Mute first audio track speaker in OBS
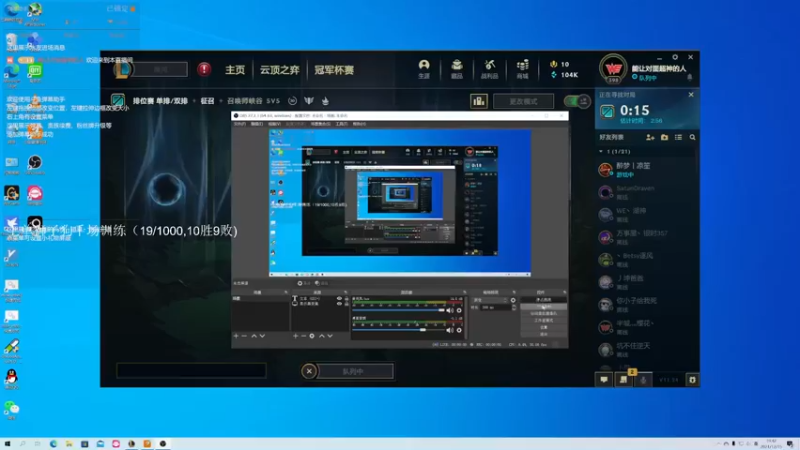800x450 pixels. (x=449, y=310)
